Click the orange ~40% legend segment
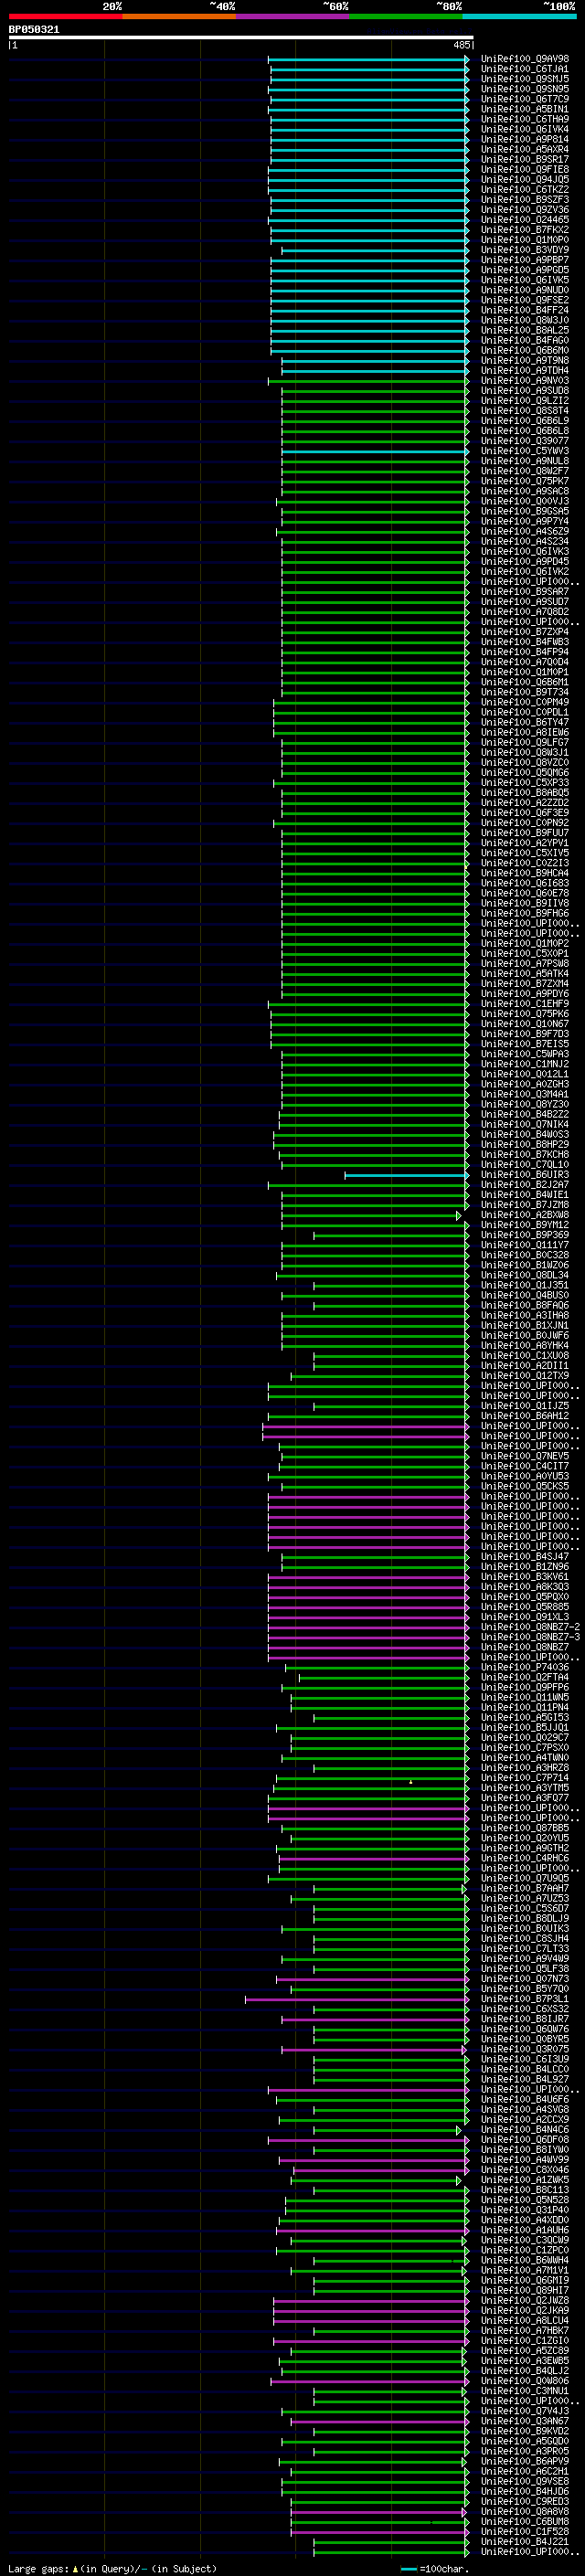 point(179,16)
